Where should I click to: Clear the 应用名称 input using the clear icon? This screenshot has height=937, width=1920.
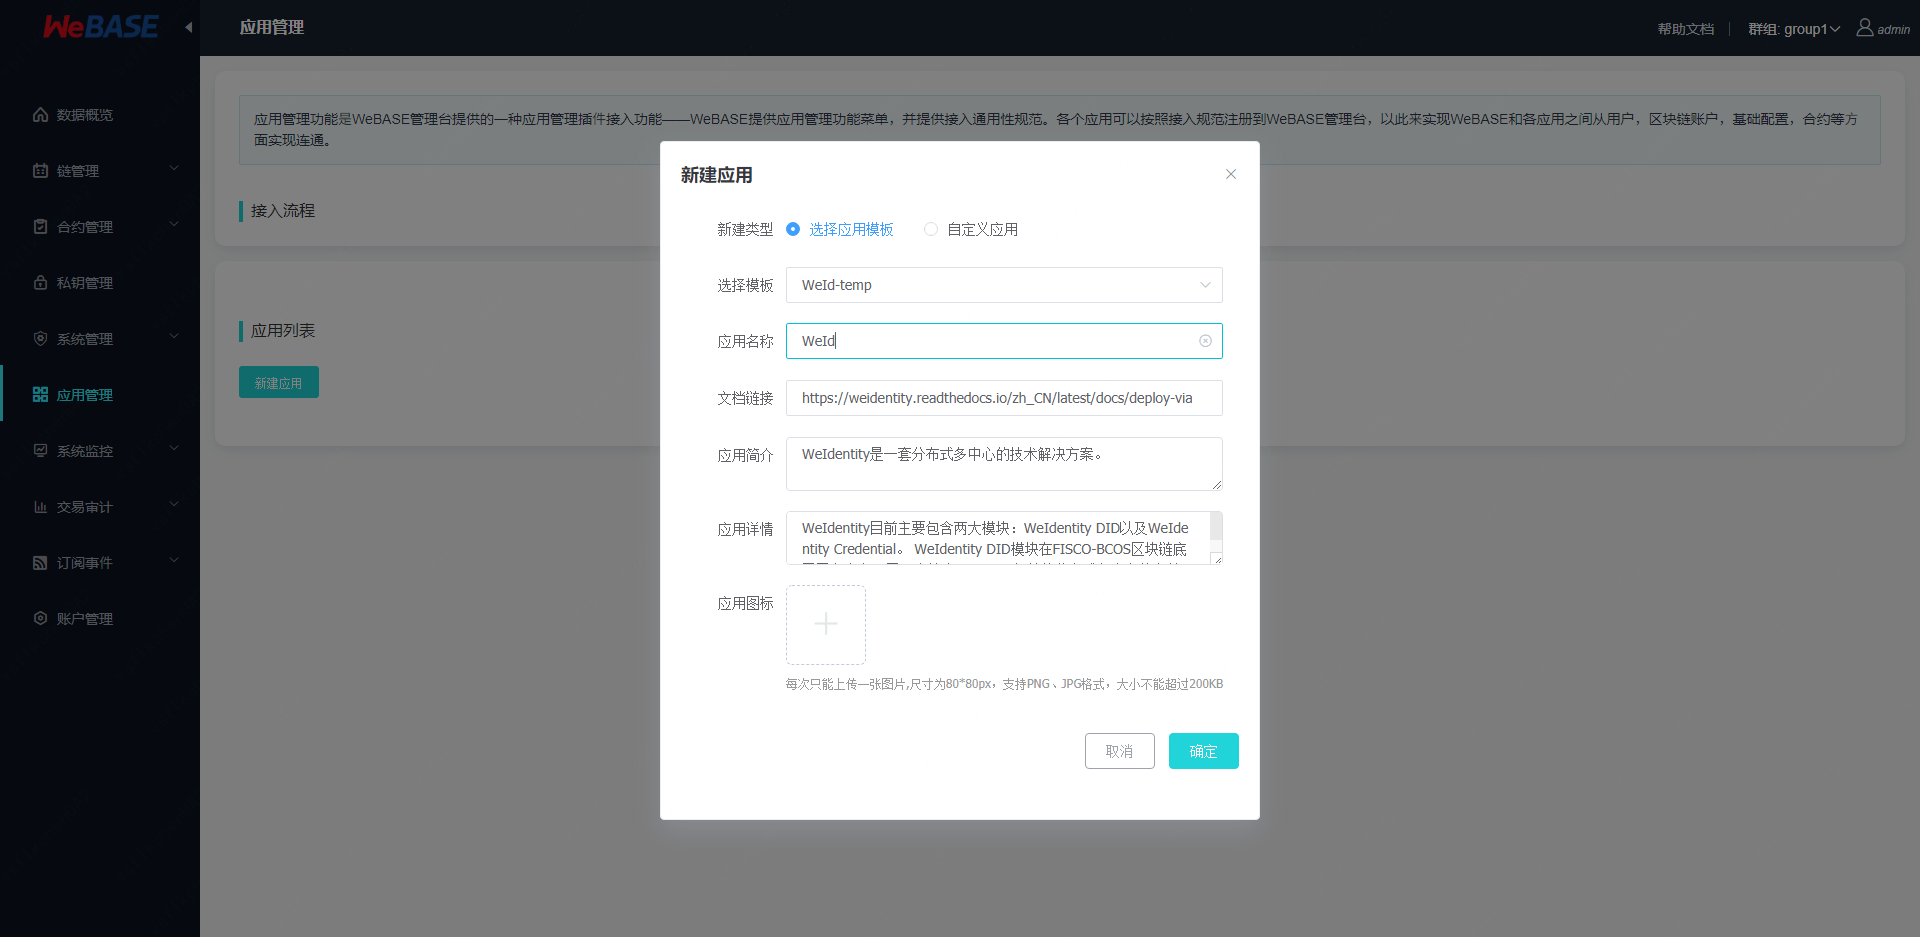pos(1205,341)
